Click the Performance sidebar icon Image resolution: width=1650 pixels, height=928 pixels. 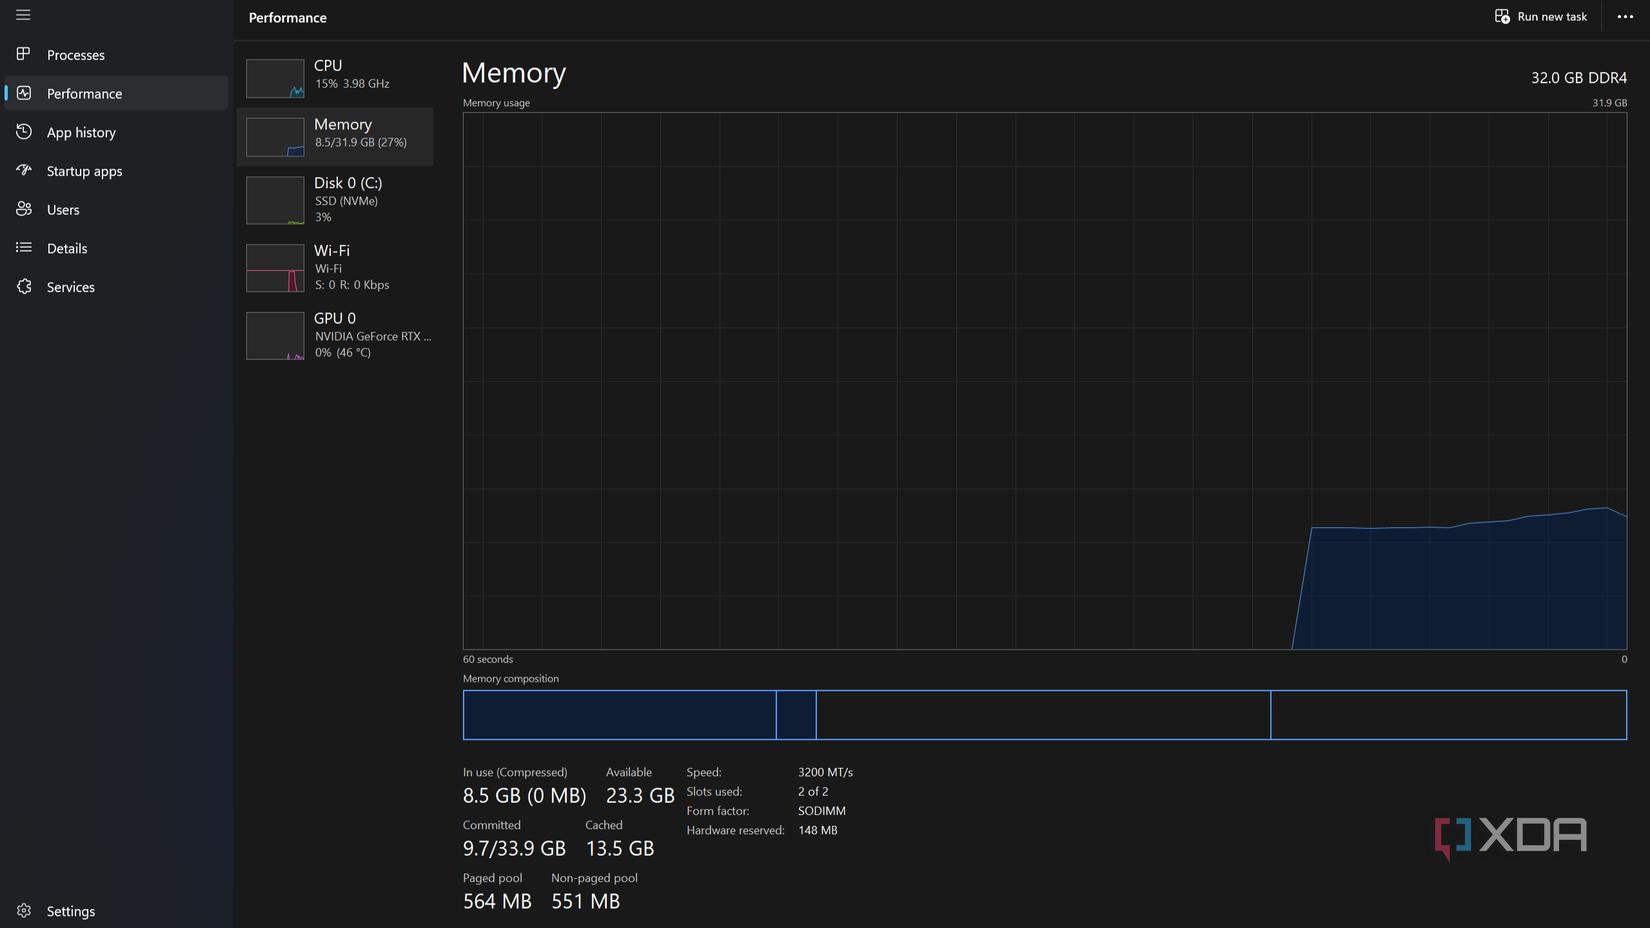point(23,93)
